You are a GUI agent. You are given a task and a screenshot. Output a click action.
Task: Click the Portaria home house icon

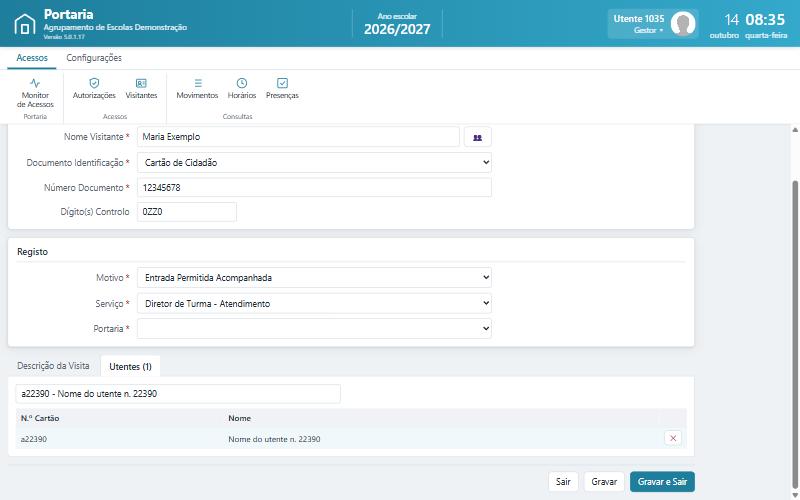tap(24, 24)
